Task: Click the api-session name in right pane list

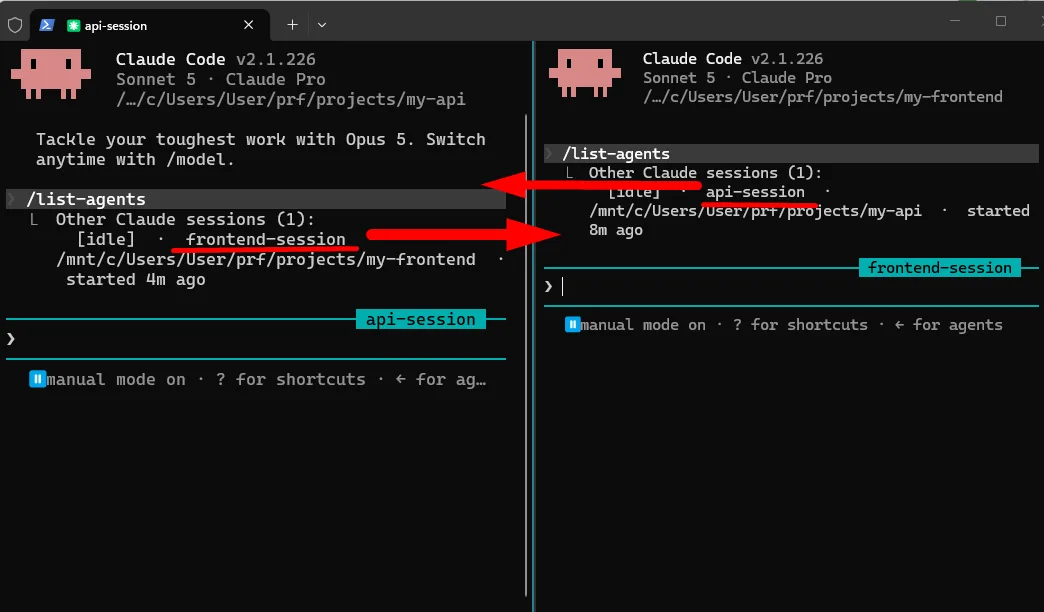Action: pyautogui.click(x=755, y=192)
